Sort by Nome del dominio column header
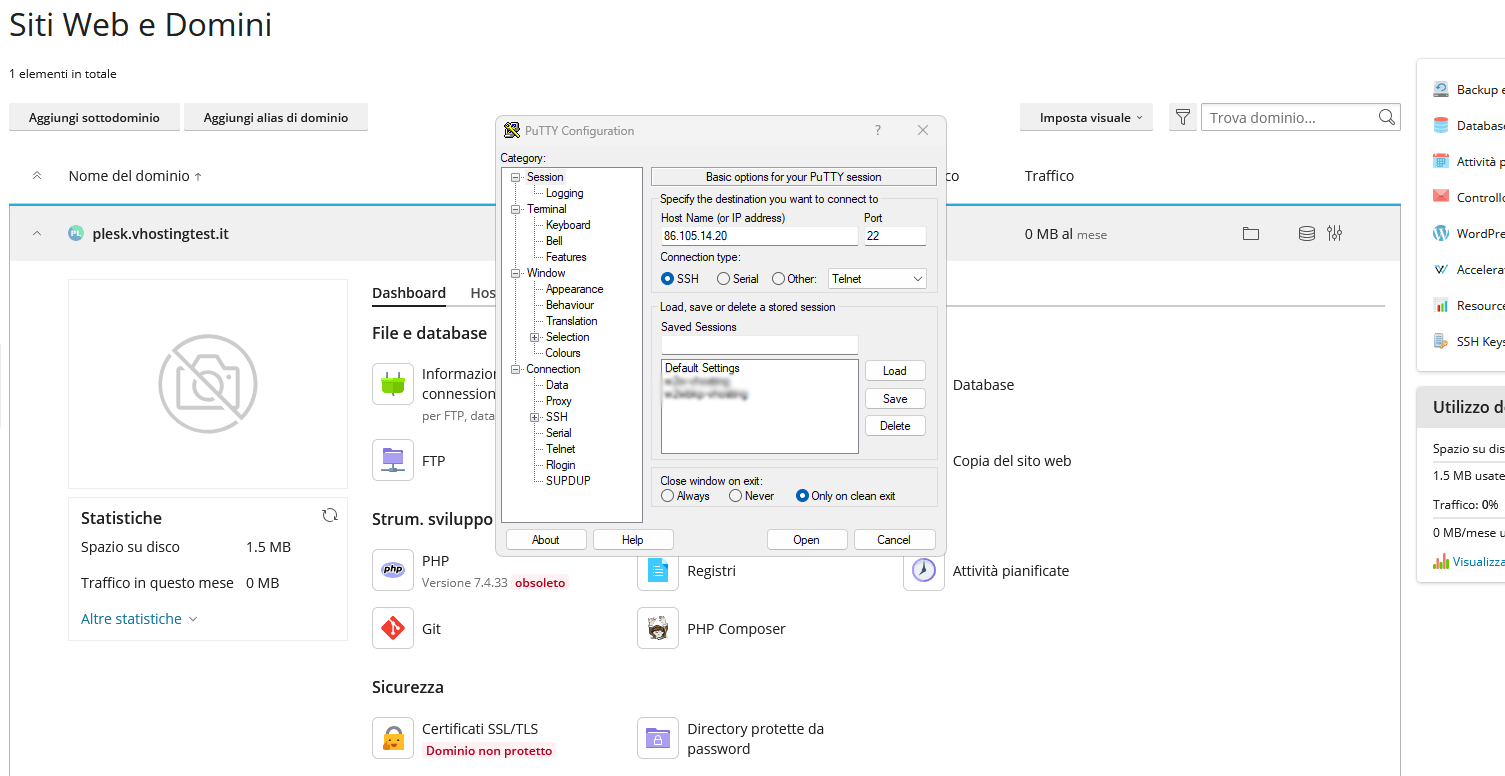The width and height of the screenshot is (1505, 776). pyautogui.click(x=135, y=176)
